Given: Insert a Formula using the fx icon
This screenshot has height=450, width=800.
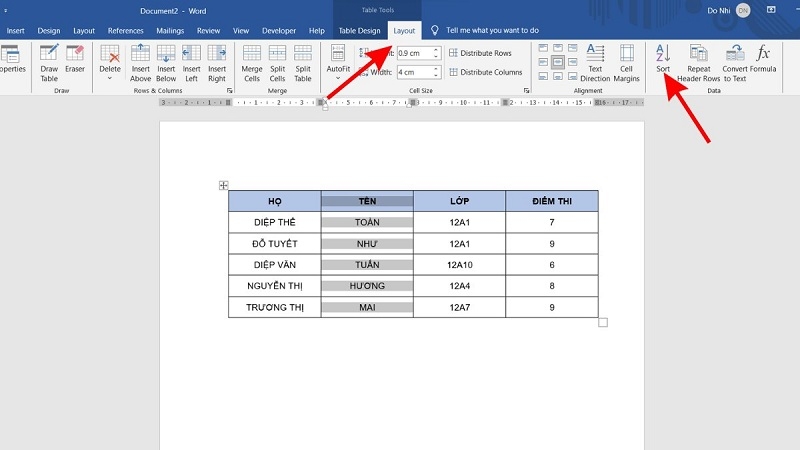Looking at the screenshot, I should 763,60.
